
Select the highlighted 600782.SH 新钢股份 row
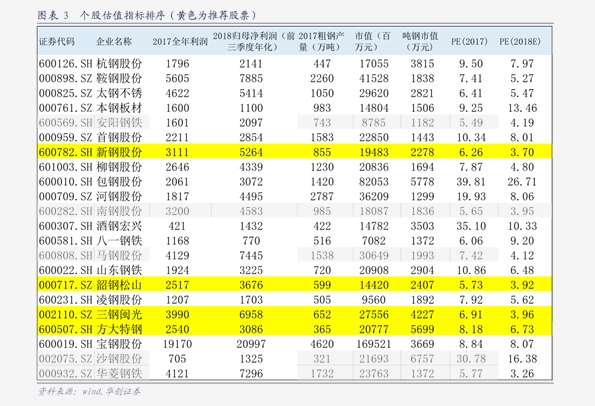coord(294,152)
